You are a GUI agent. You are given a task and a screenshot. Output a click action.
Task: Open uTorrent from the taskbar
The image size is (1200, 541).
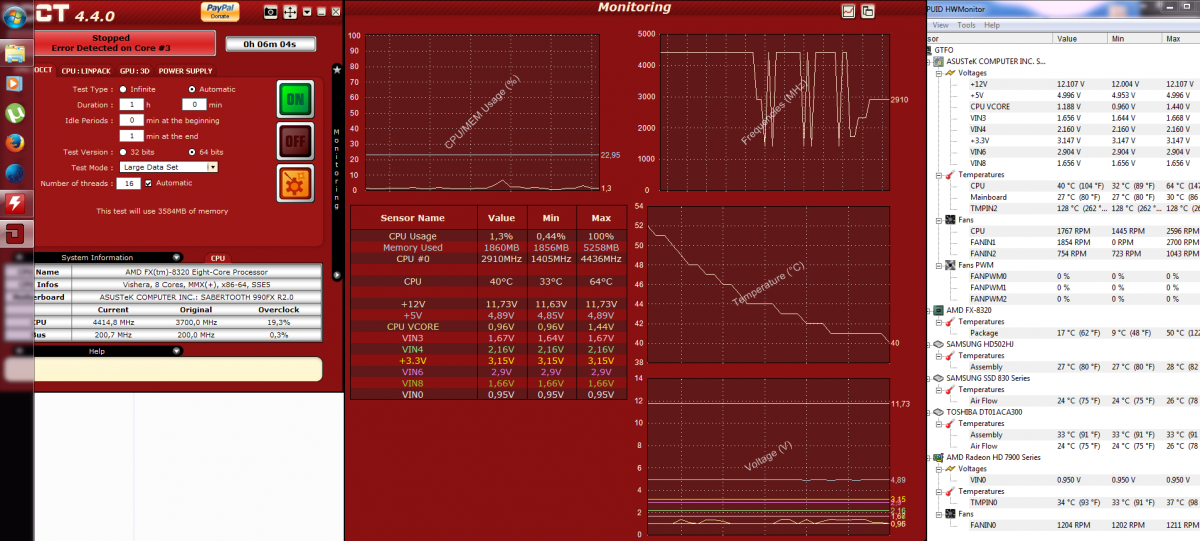tap(14, 113)
